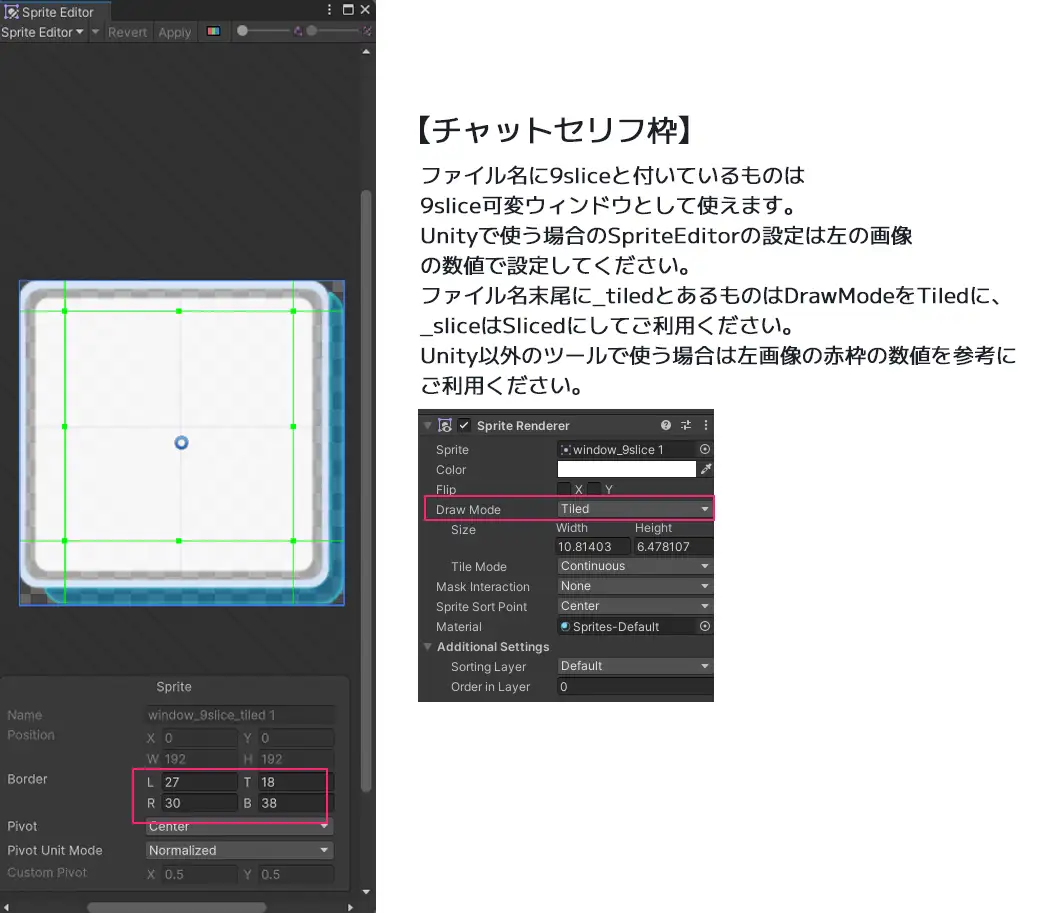Enable the Flip Y checkbox
This screenshot has height=913, width=1053.
click(x=594, y=489)
